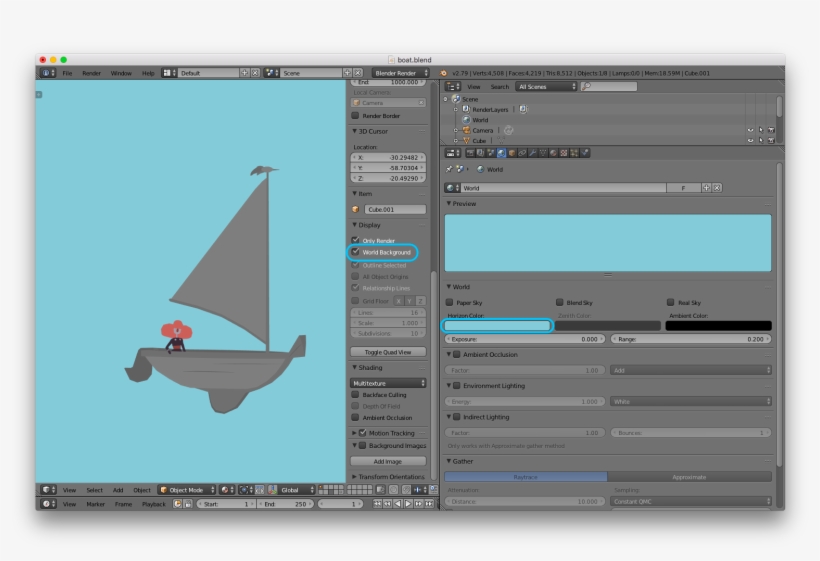Click the outliner search filter field
Screen dimensions: 820x561
[612, 87]
